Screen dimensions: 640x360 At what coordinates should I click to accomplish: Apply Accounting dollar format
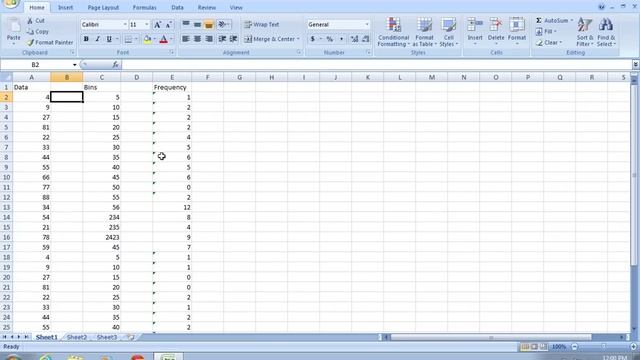313,39
